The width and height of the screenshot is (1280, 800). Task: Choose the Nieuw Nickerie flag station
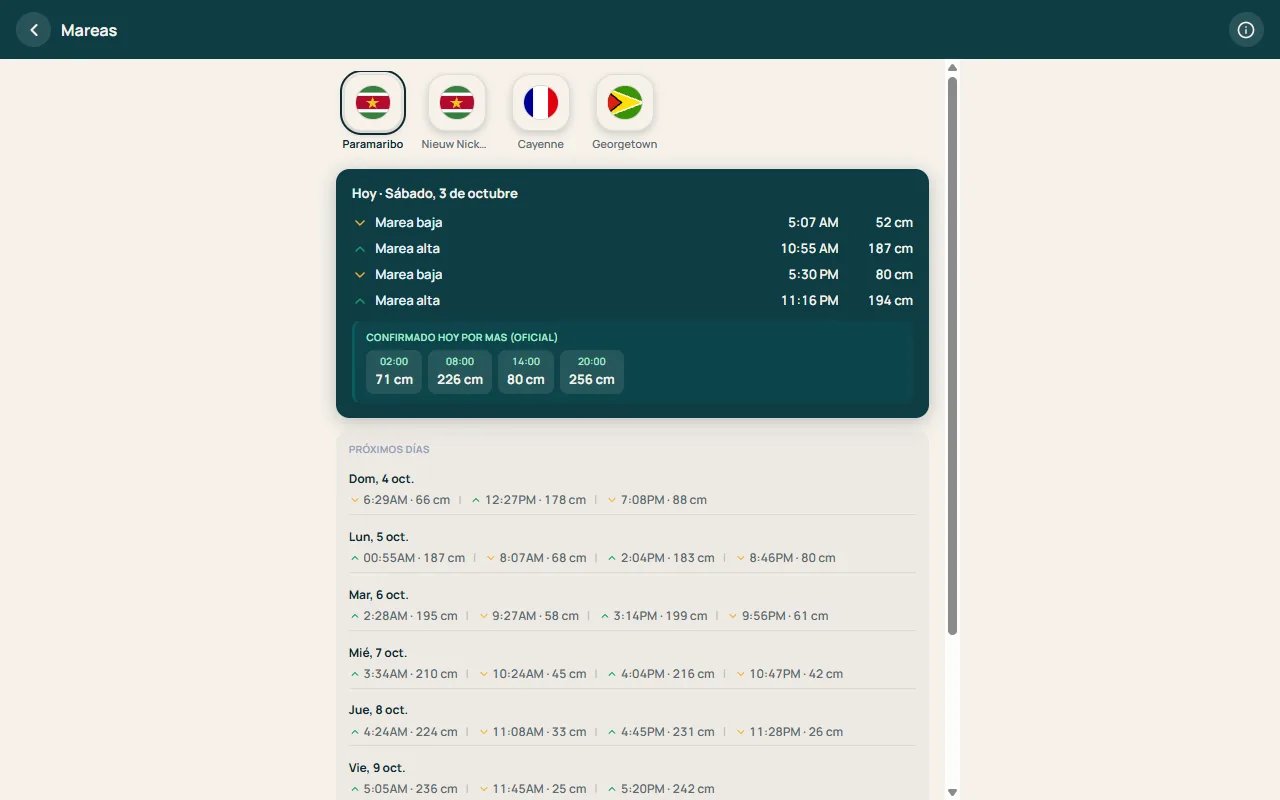(x=457, y=103)
